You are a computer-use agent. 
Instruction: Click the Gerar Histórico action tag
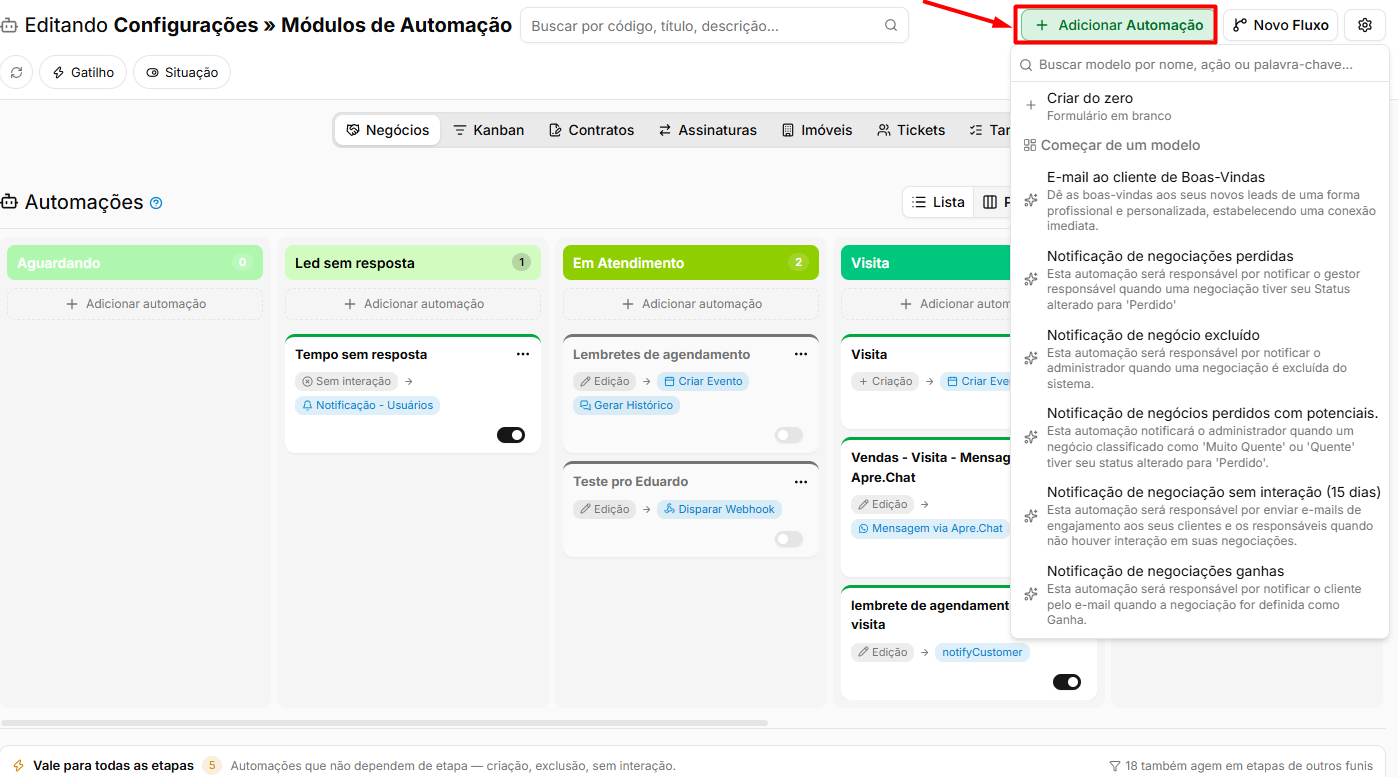coord(626,405)
